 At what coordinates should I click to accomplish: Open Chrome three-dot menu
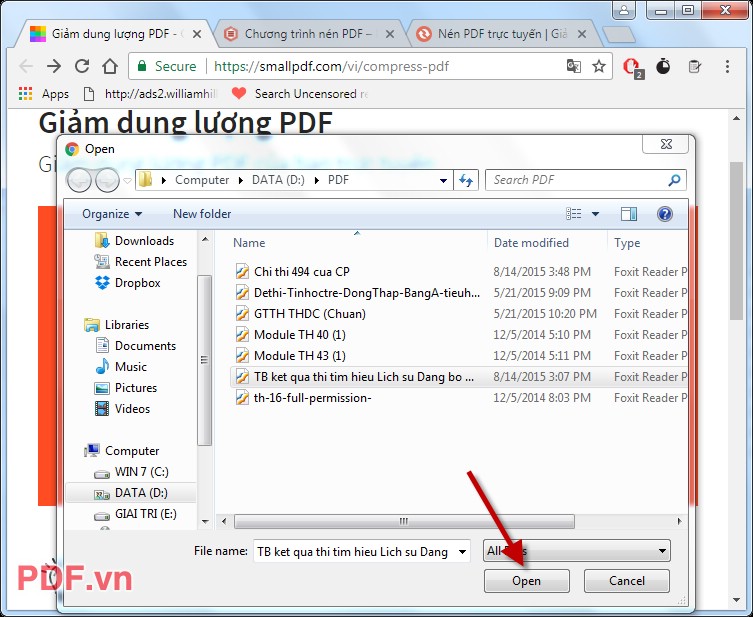click(727, 66)
